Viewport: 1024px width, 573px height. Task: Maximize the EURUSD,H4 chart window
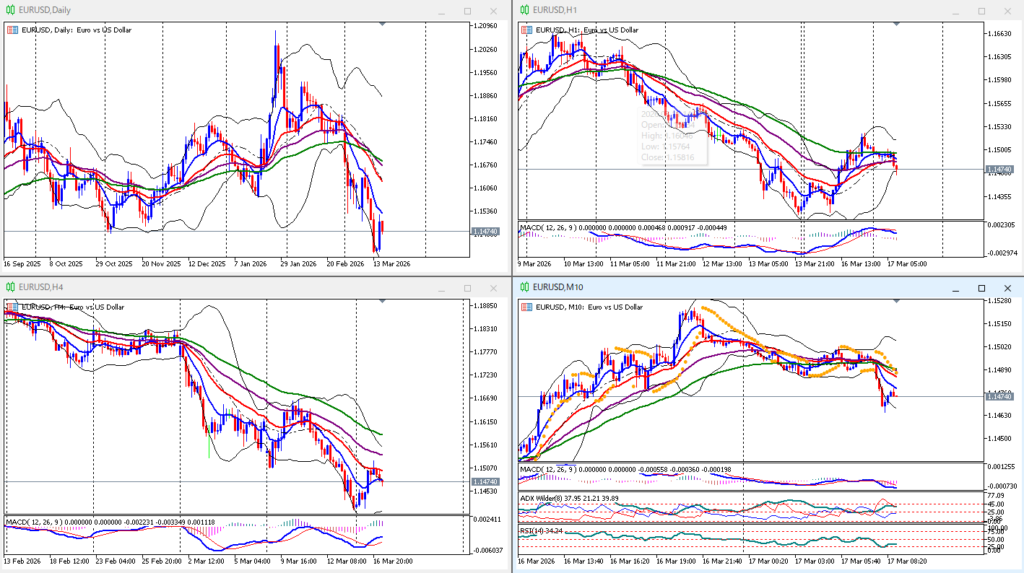[x=467, y=287]
